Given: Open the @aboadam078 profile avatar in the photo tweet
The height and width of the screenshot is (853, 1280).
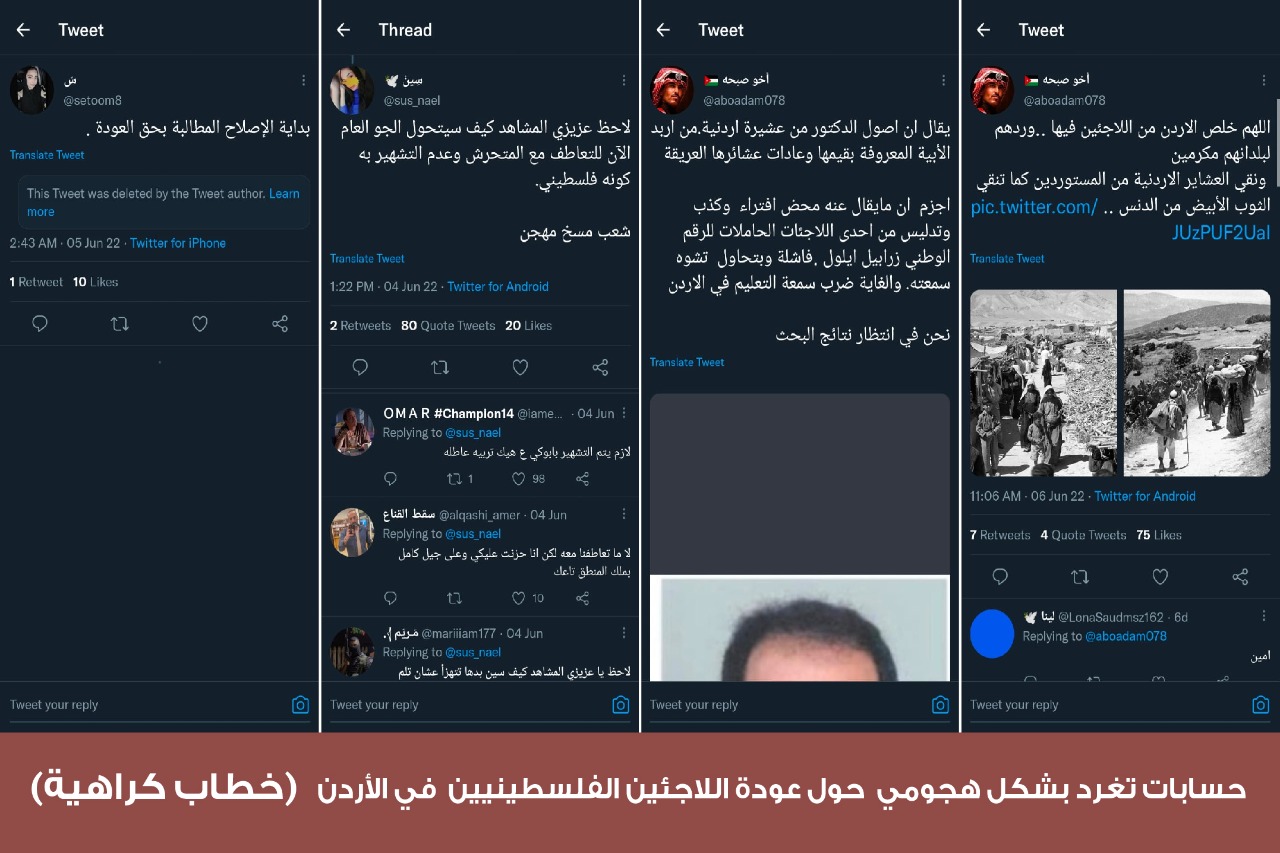Looking at the screenshot, I should (x=992, y=90).
